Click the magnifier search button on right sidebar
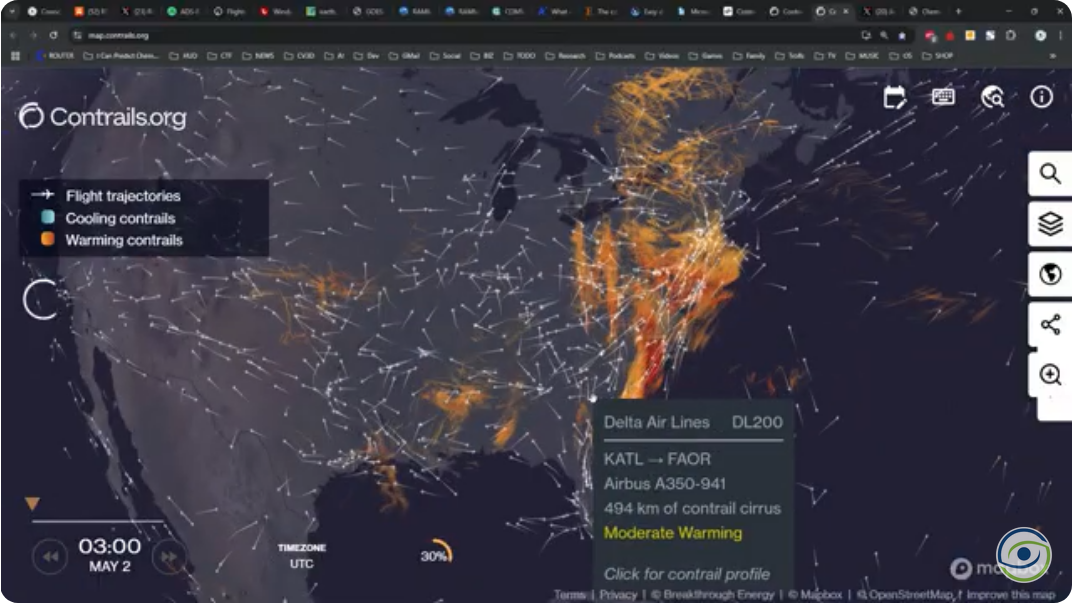 (1050, 174)
